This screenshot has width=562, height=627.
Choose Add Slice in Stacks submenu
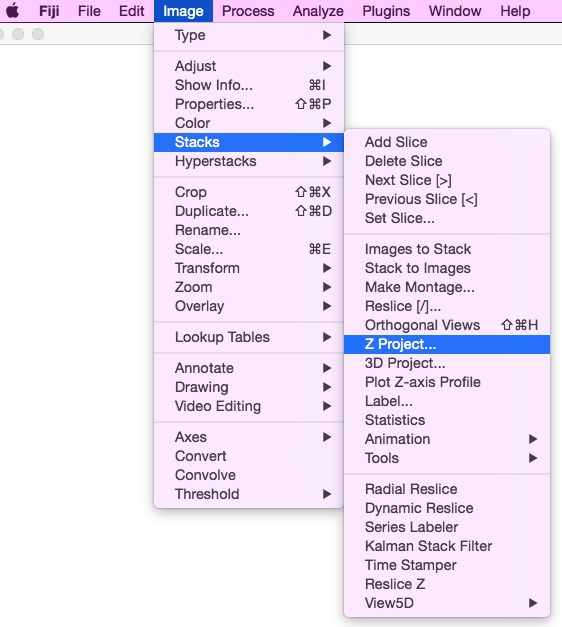(447, 142)
